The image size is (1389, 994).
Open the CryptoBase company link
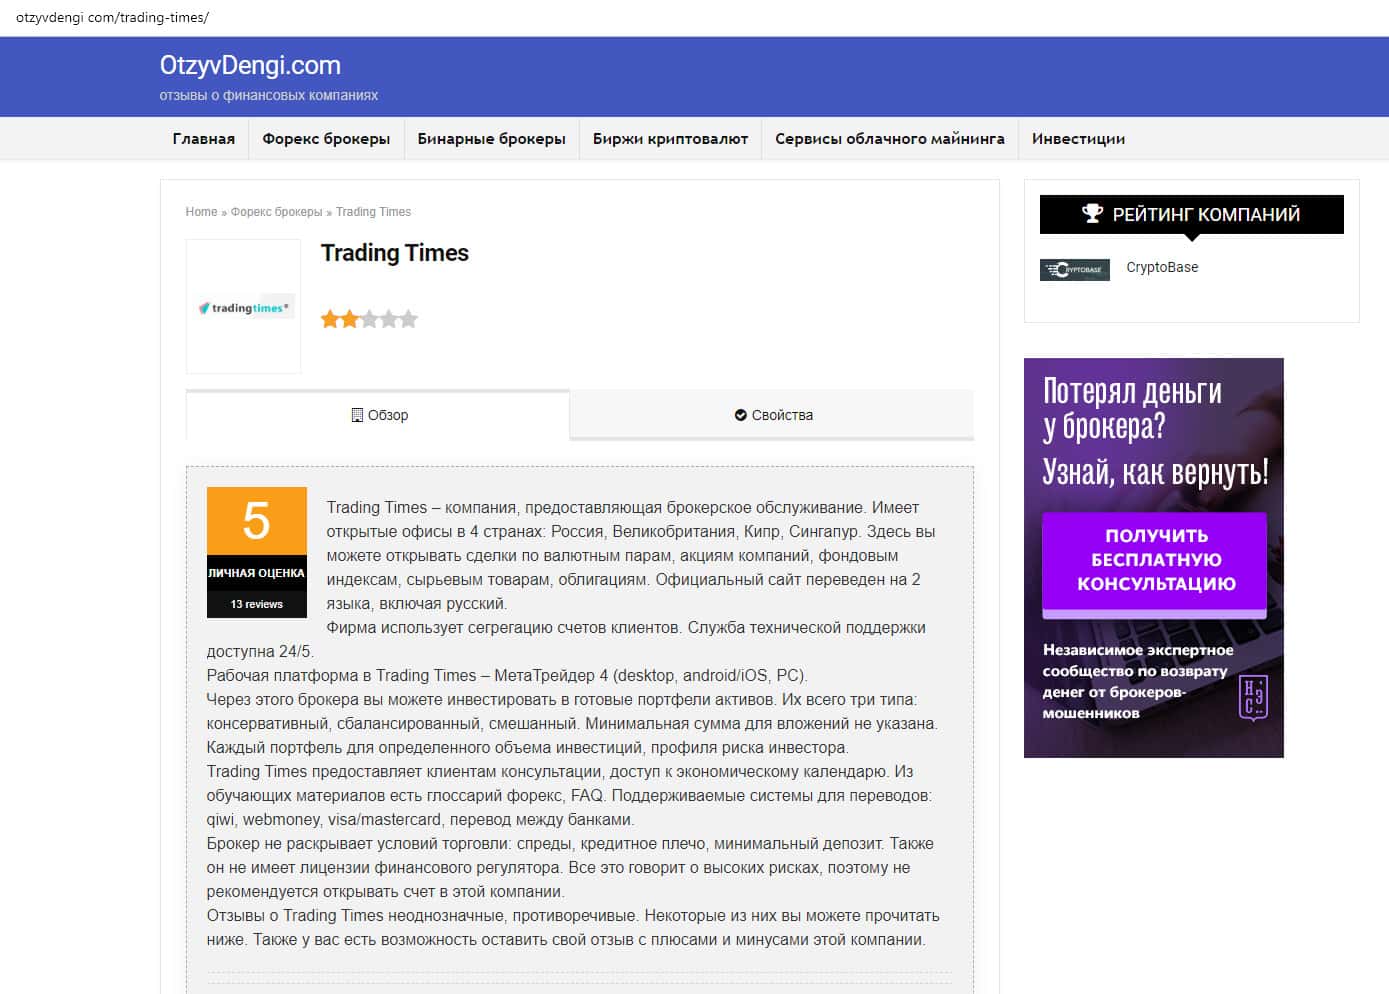(1162, 267)
